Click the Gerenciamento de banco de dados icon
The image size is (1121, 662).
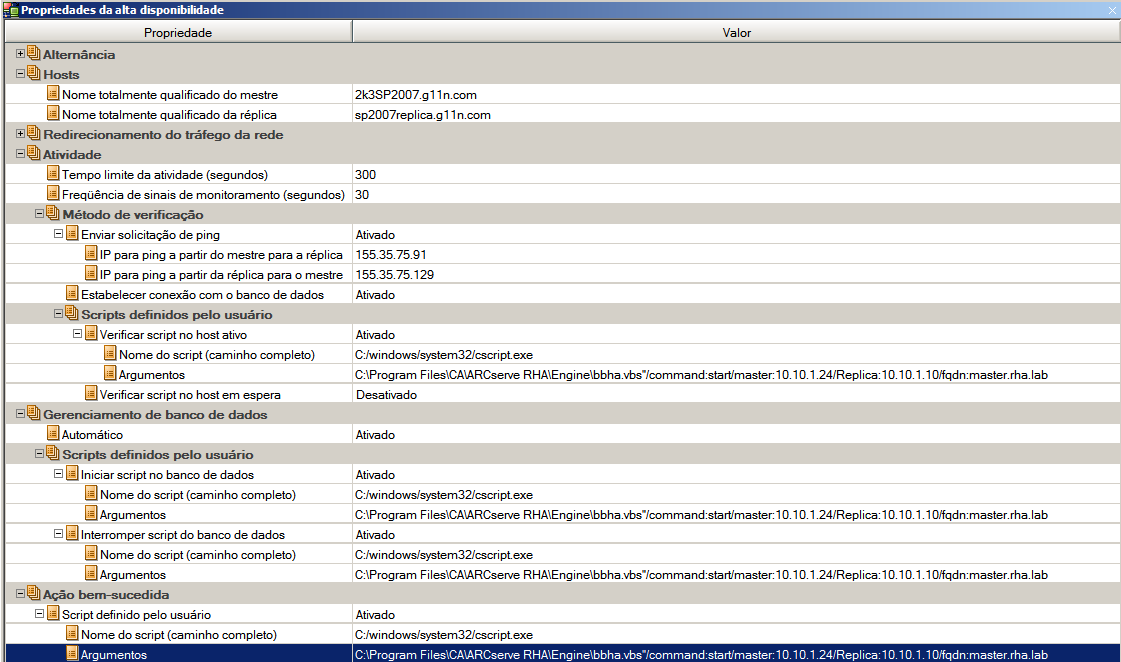click(34, 414)
